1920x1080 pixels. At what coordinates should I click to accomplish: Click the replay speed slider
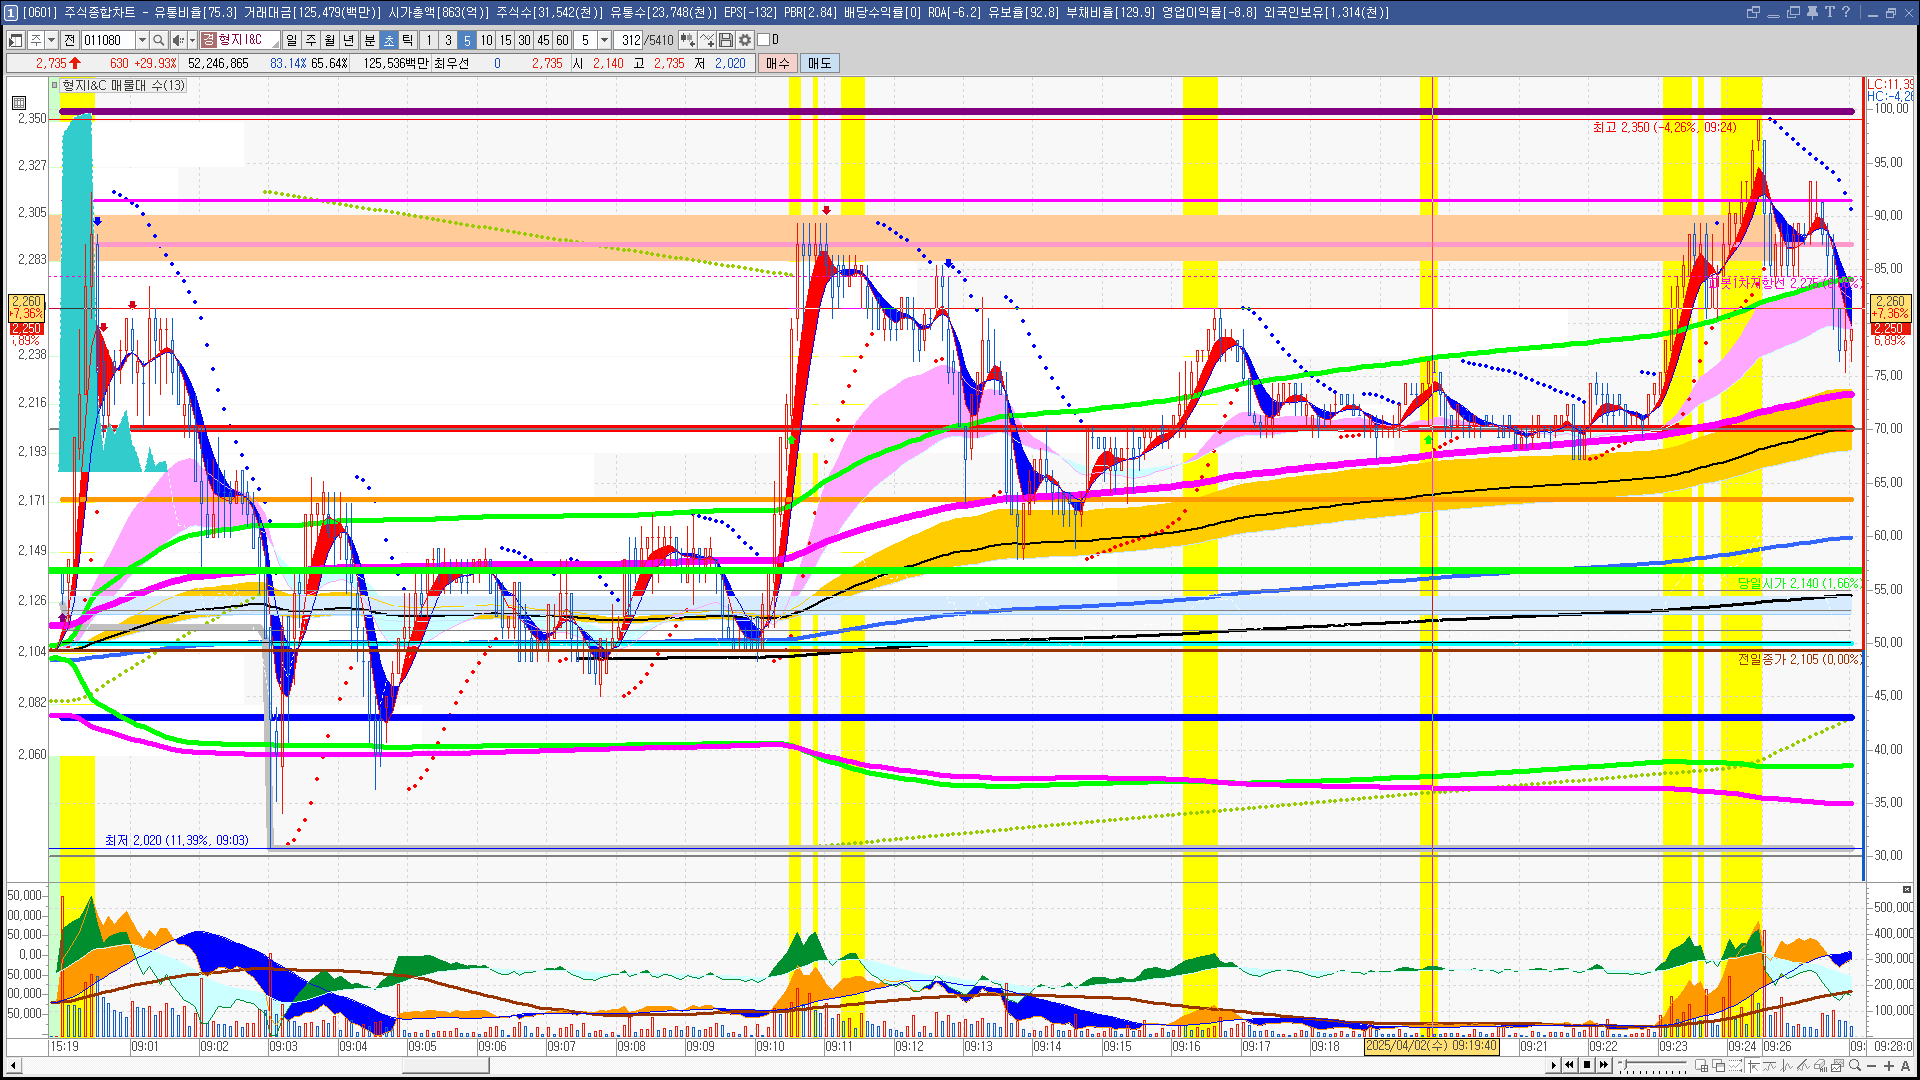[x=1652, y=1065]
